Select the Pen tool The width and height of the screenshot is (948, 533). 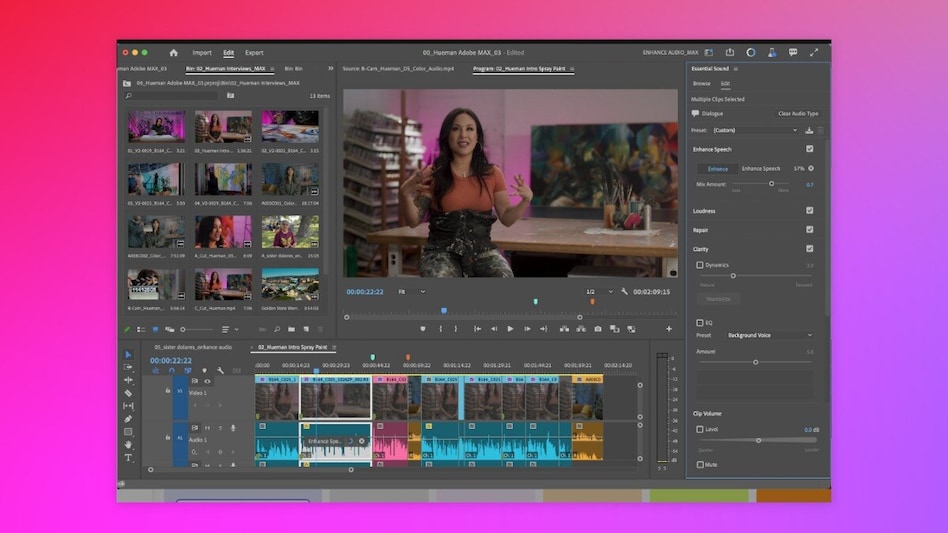pos(128,419)
